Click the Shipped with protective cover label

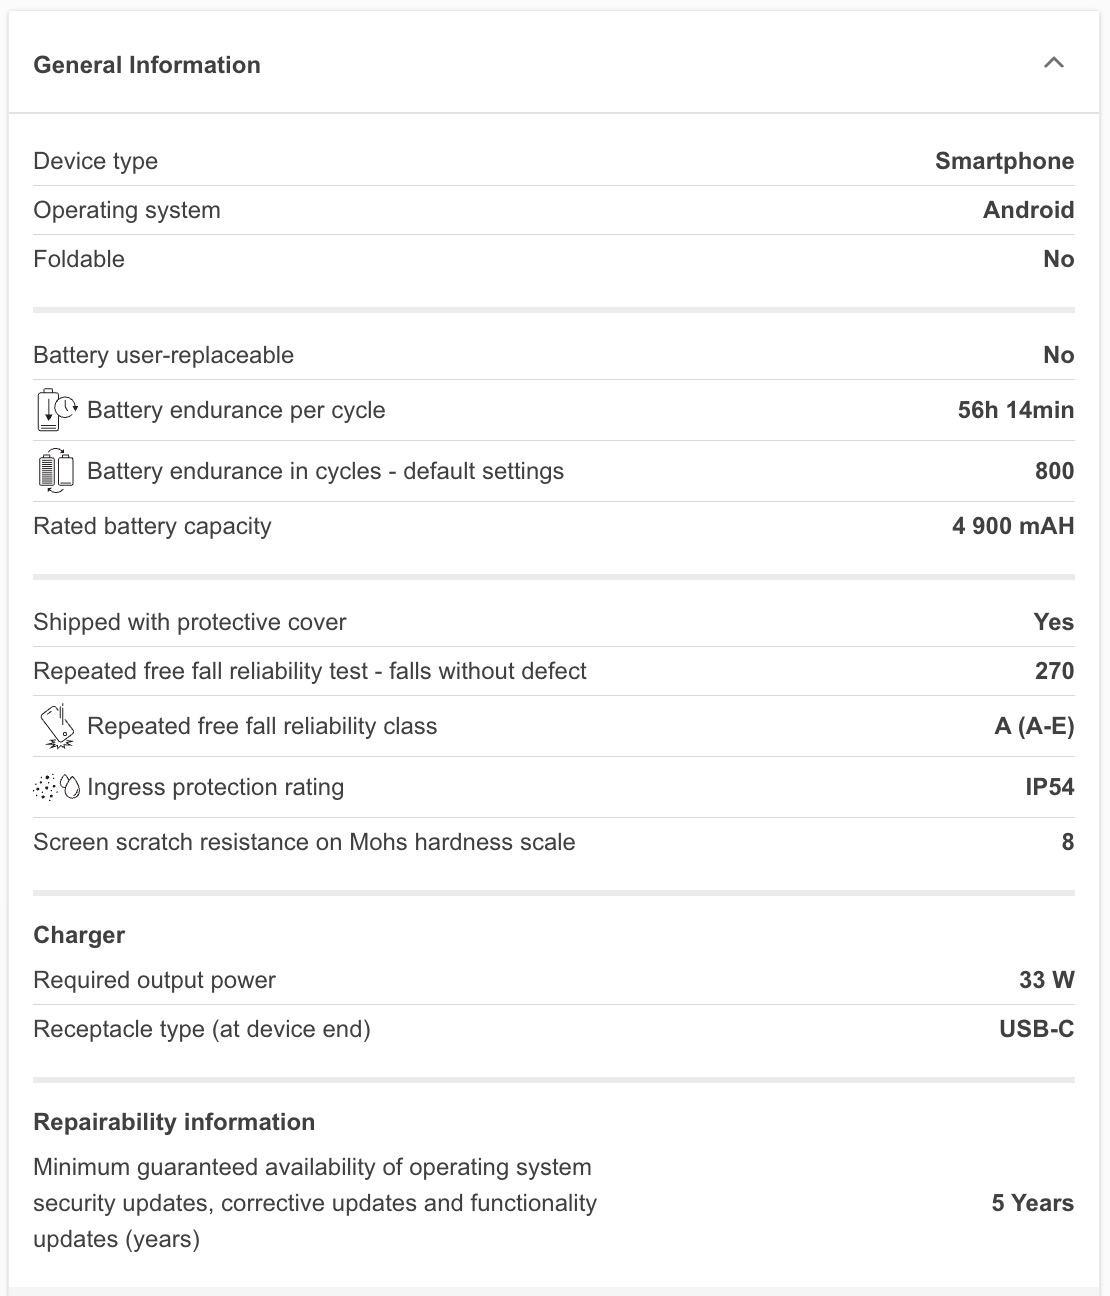point(190,622)
